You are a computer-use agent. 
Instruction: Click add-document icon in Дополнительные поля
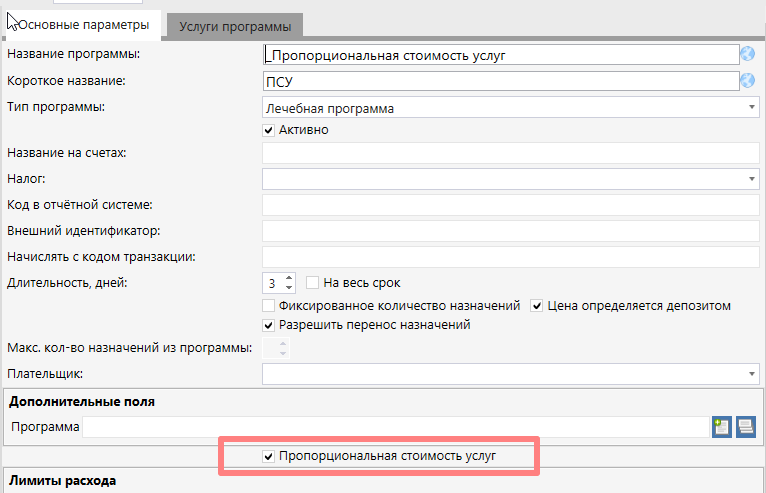click(x=721, y=427)
